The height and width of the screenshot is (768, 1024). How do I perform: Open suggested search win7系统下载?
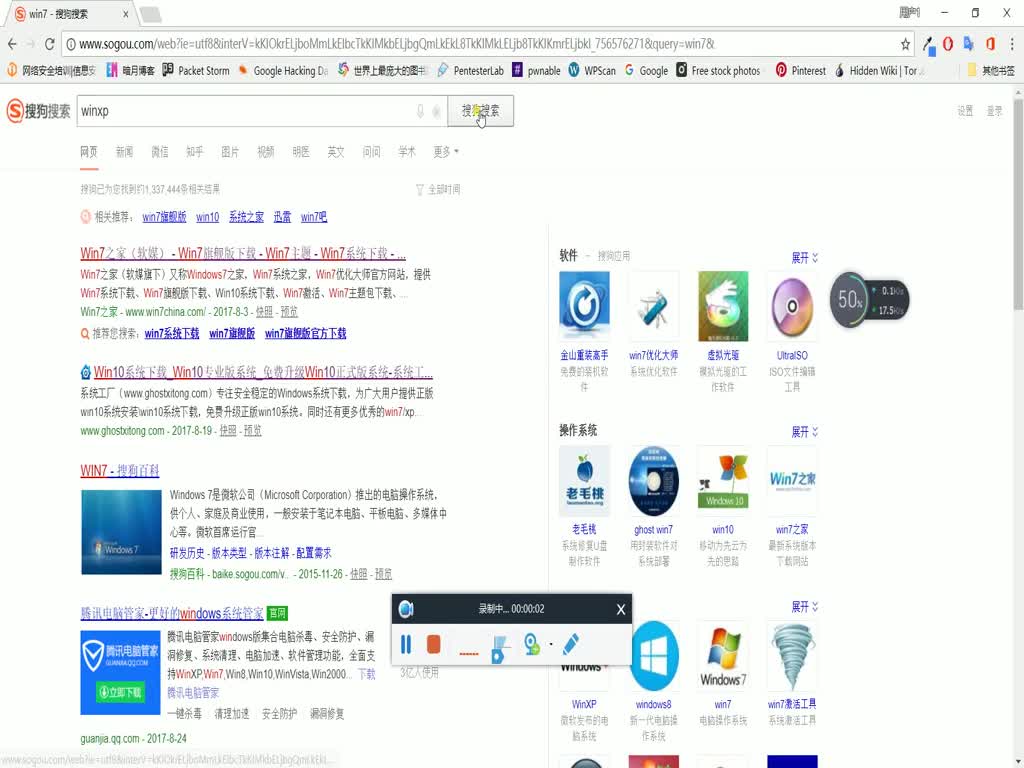[172, 333]
